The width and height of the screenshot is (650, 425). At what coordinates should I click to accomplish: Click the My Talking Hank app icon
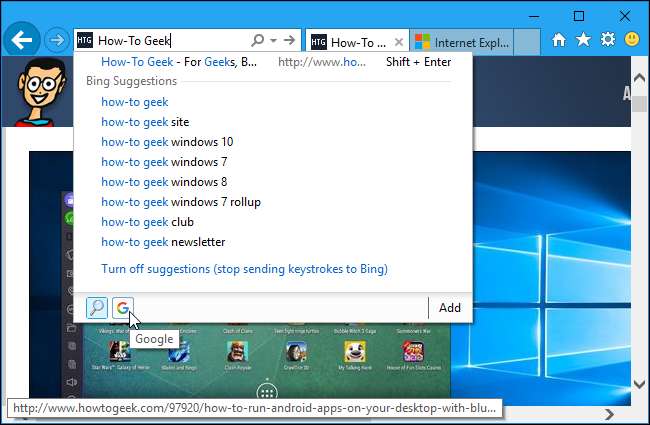tap(355, 352)
